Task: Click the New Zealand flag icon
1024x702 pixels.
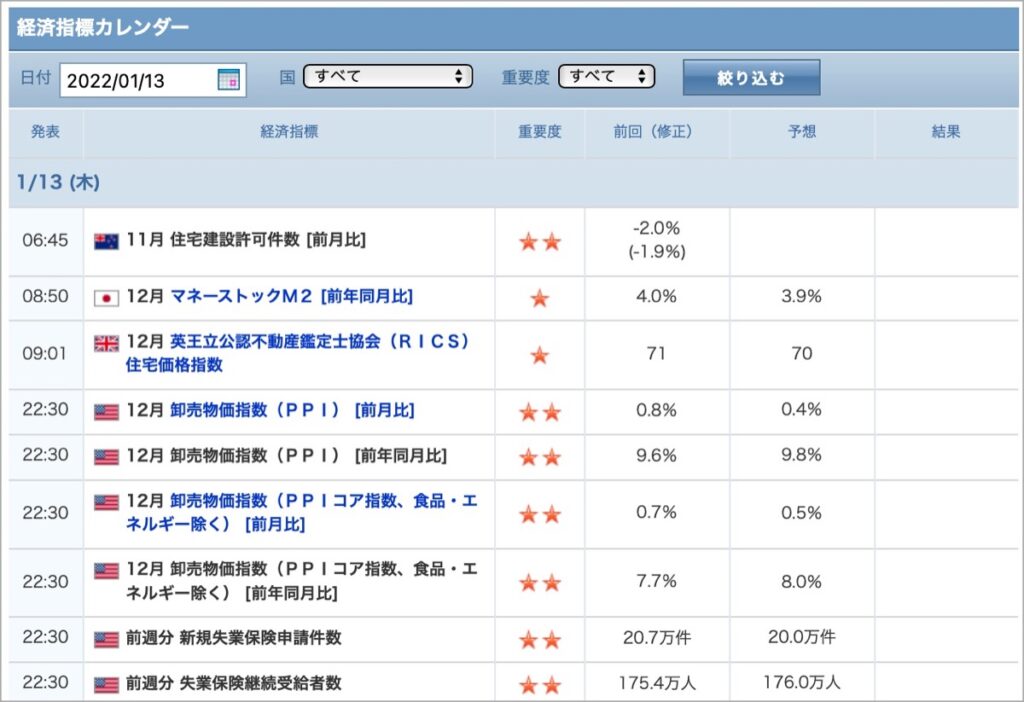Action: [106, 242]
